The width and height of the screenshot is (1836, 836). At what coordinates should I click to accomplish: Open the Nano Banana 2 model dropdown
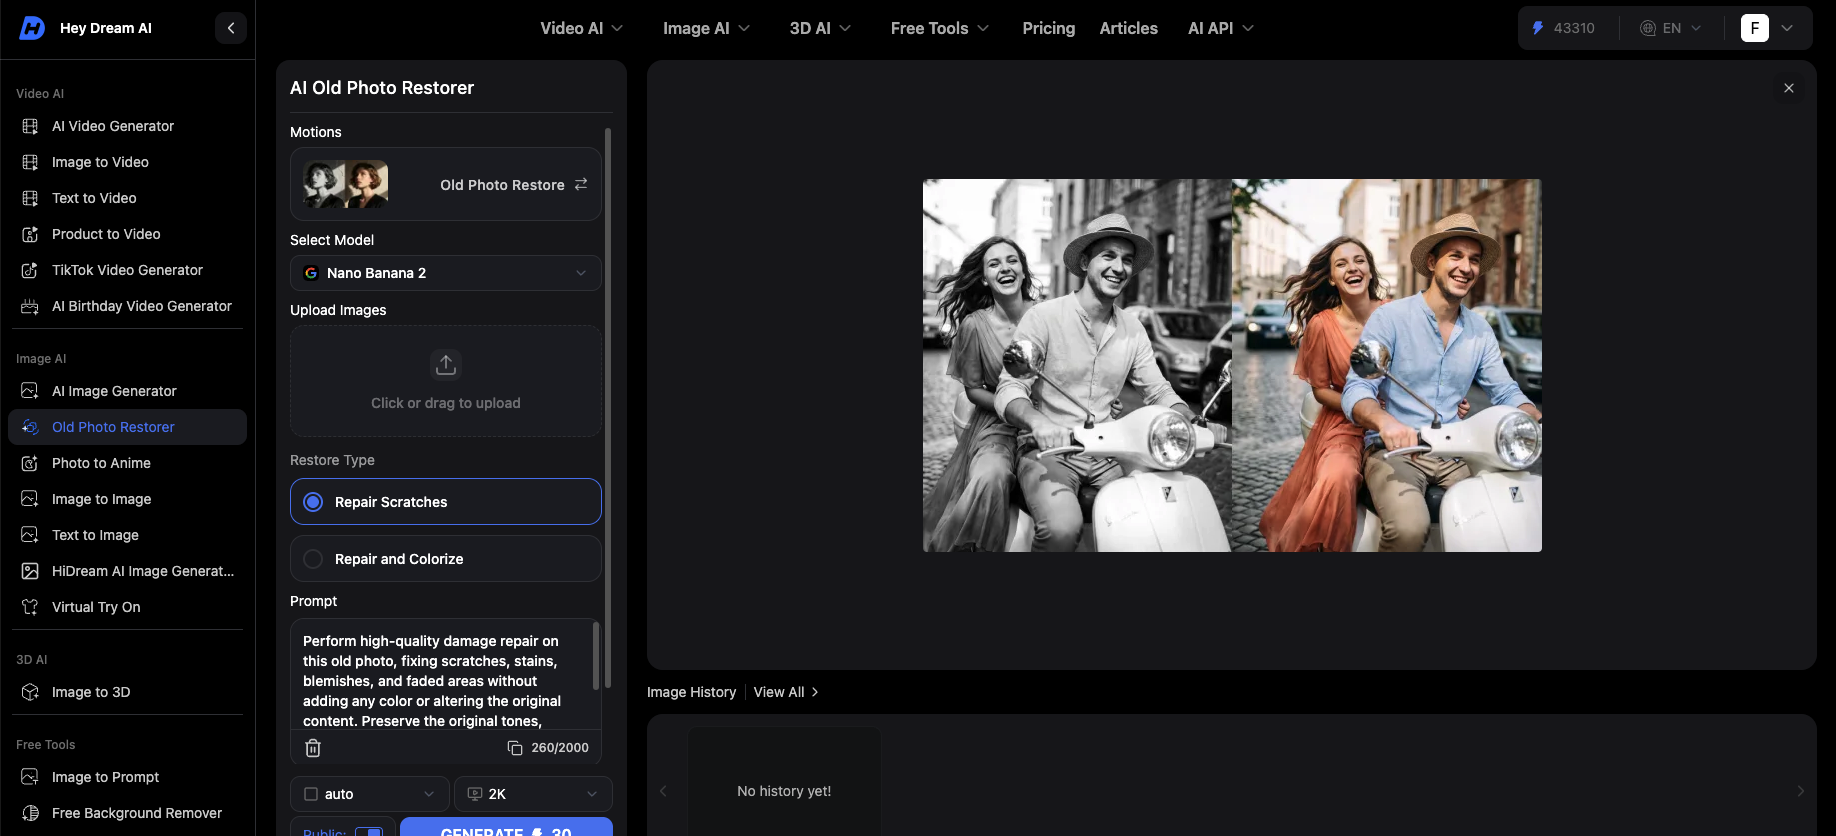[x=446, y=273]
